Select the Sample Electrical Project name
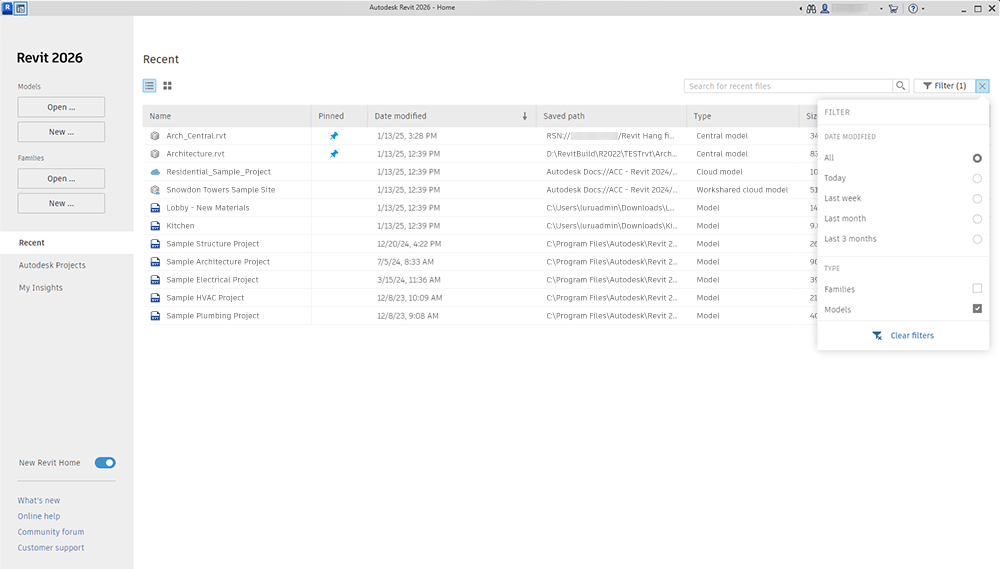 click(x=212, y=279)
